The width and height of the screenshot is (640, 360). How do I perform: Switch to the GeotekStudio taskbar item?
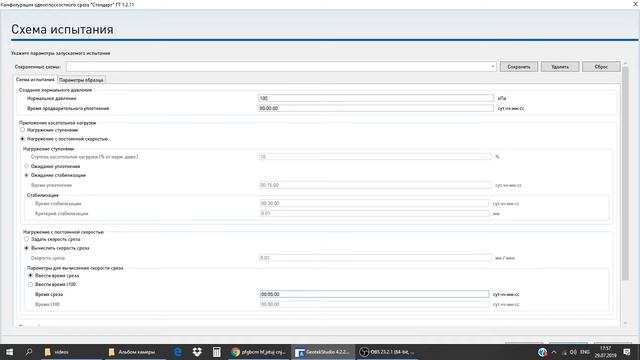pyautogui.click(x=323, y=352)
